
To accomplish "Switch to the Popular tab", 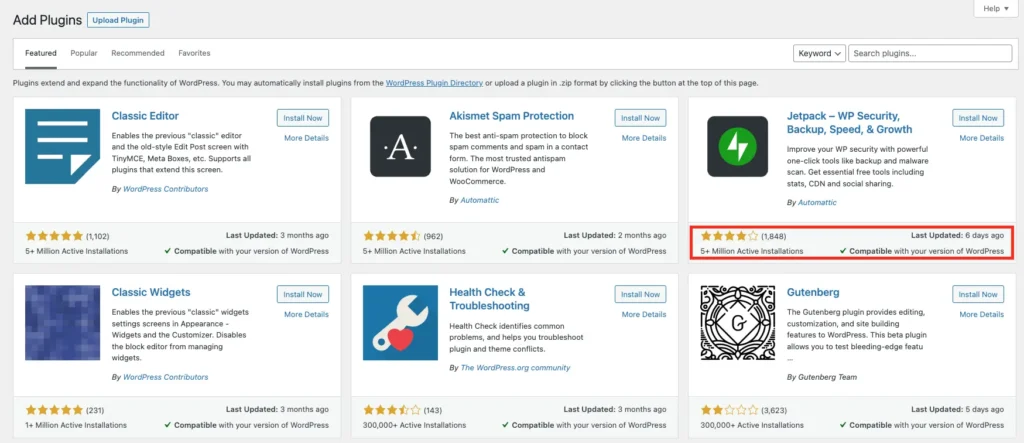I will click(x=84, y=53).
